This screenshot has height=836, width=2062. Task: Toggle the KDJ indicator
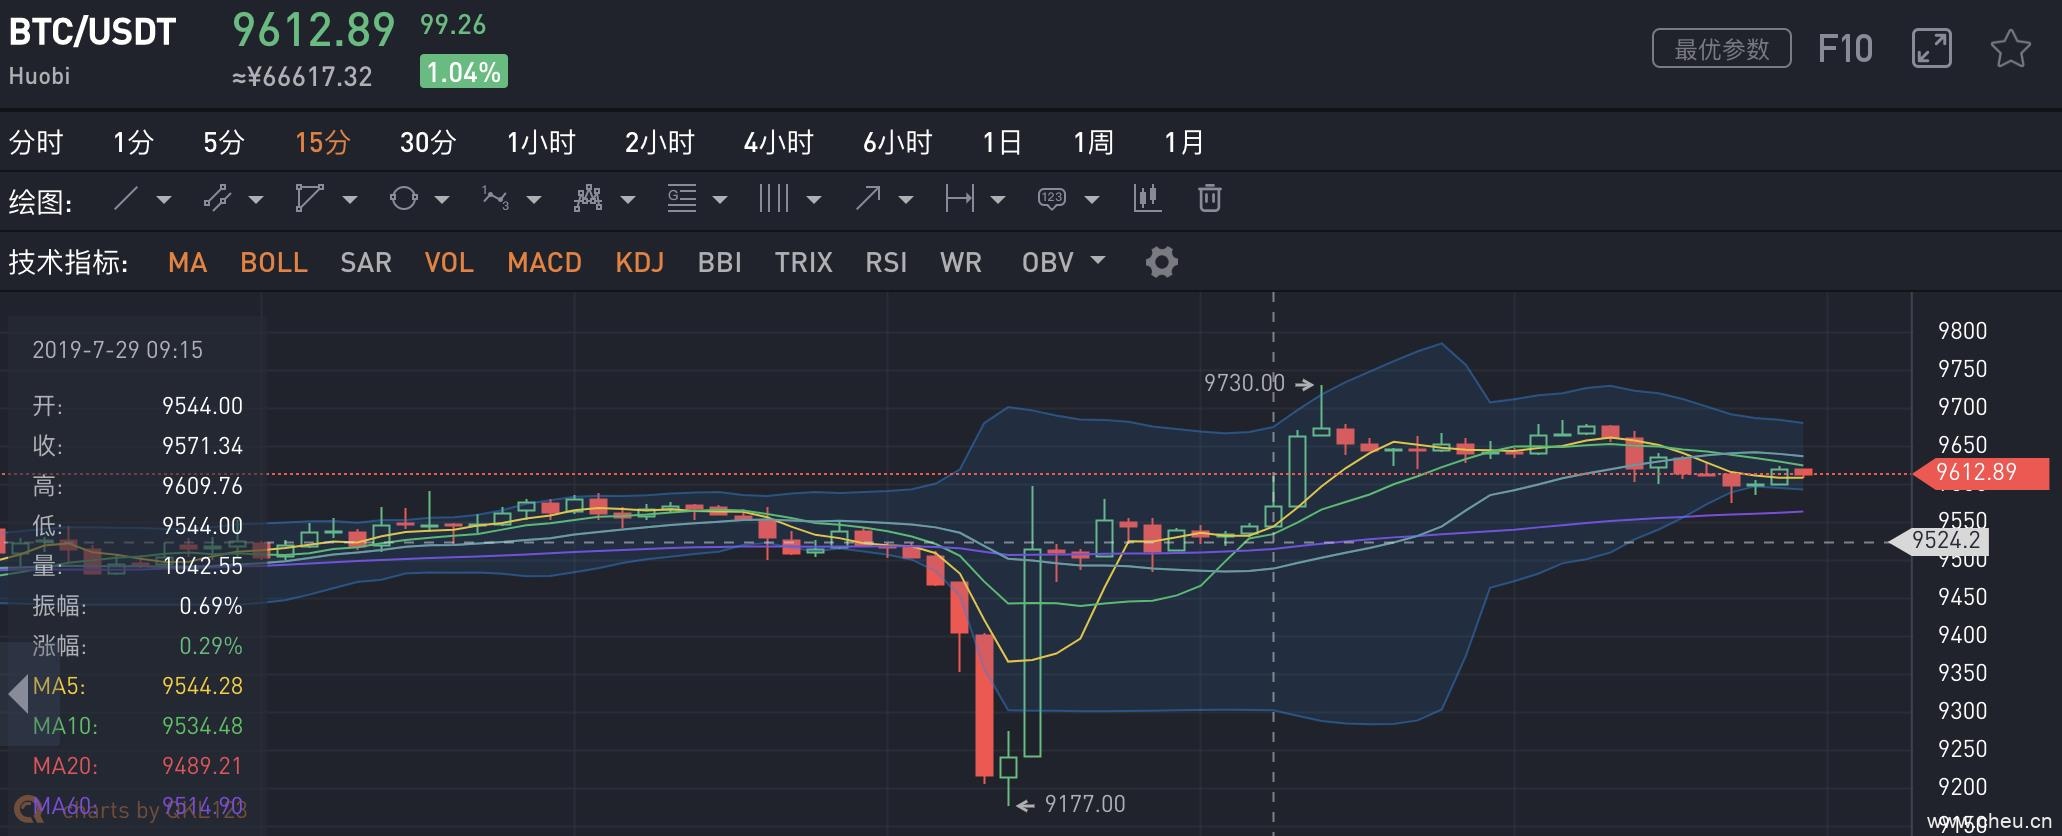(640, 262)
